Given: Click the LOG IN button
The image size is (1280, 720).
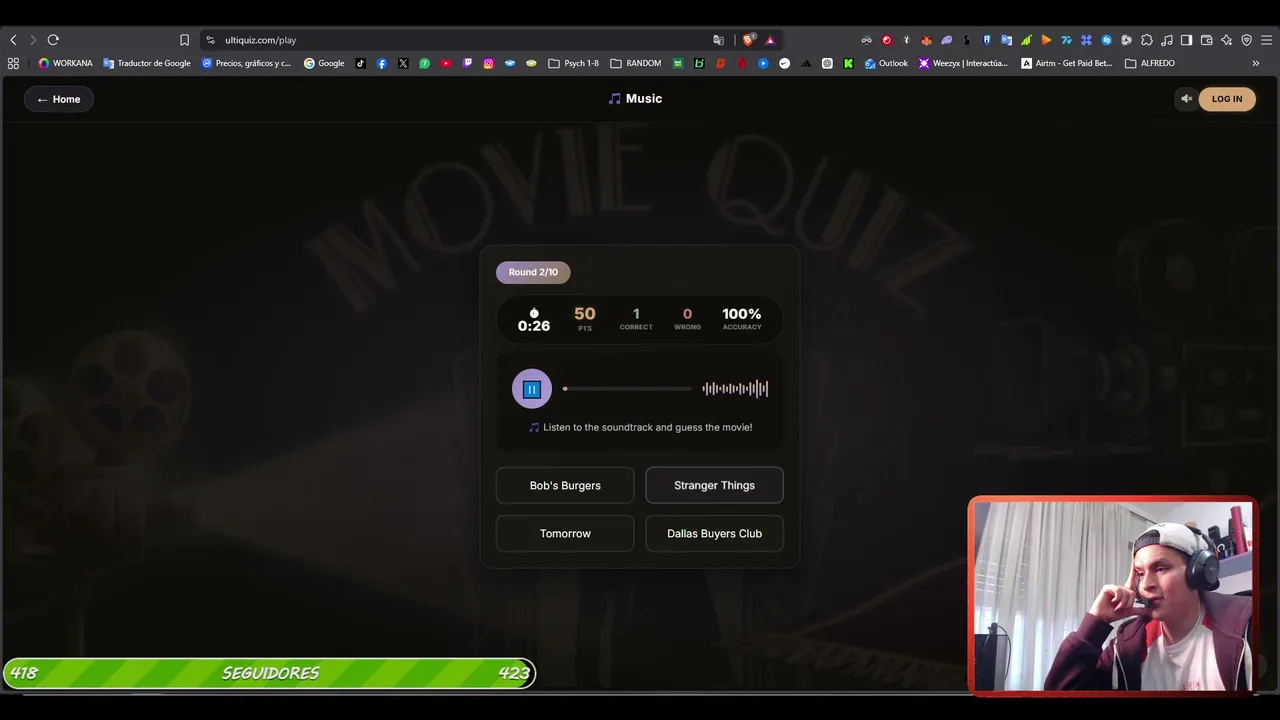Looking at the screenshot, I should click(x=1227, y=99).
